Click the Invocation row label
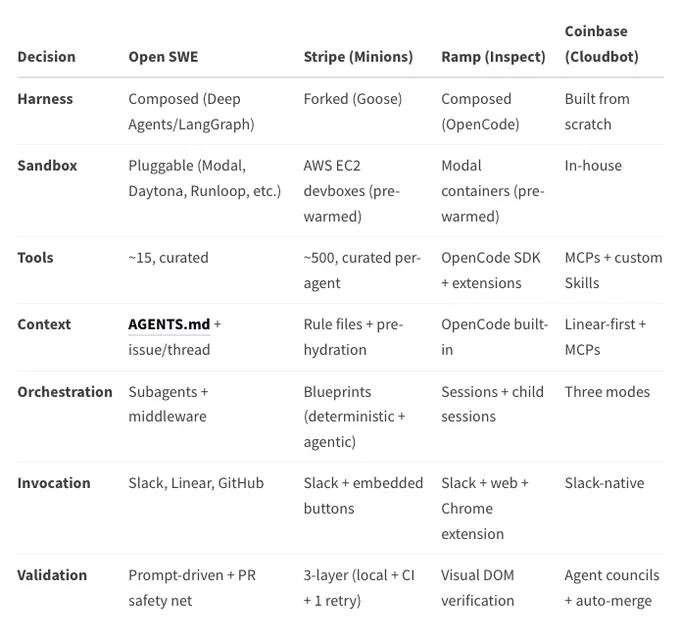The width and height of the screenshot is (680, 639). click(54, 483)
